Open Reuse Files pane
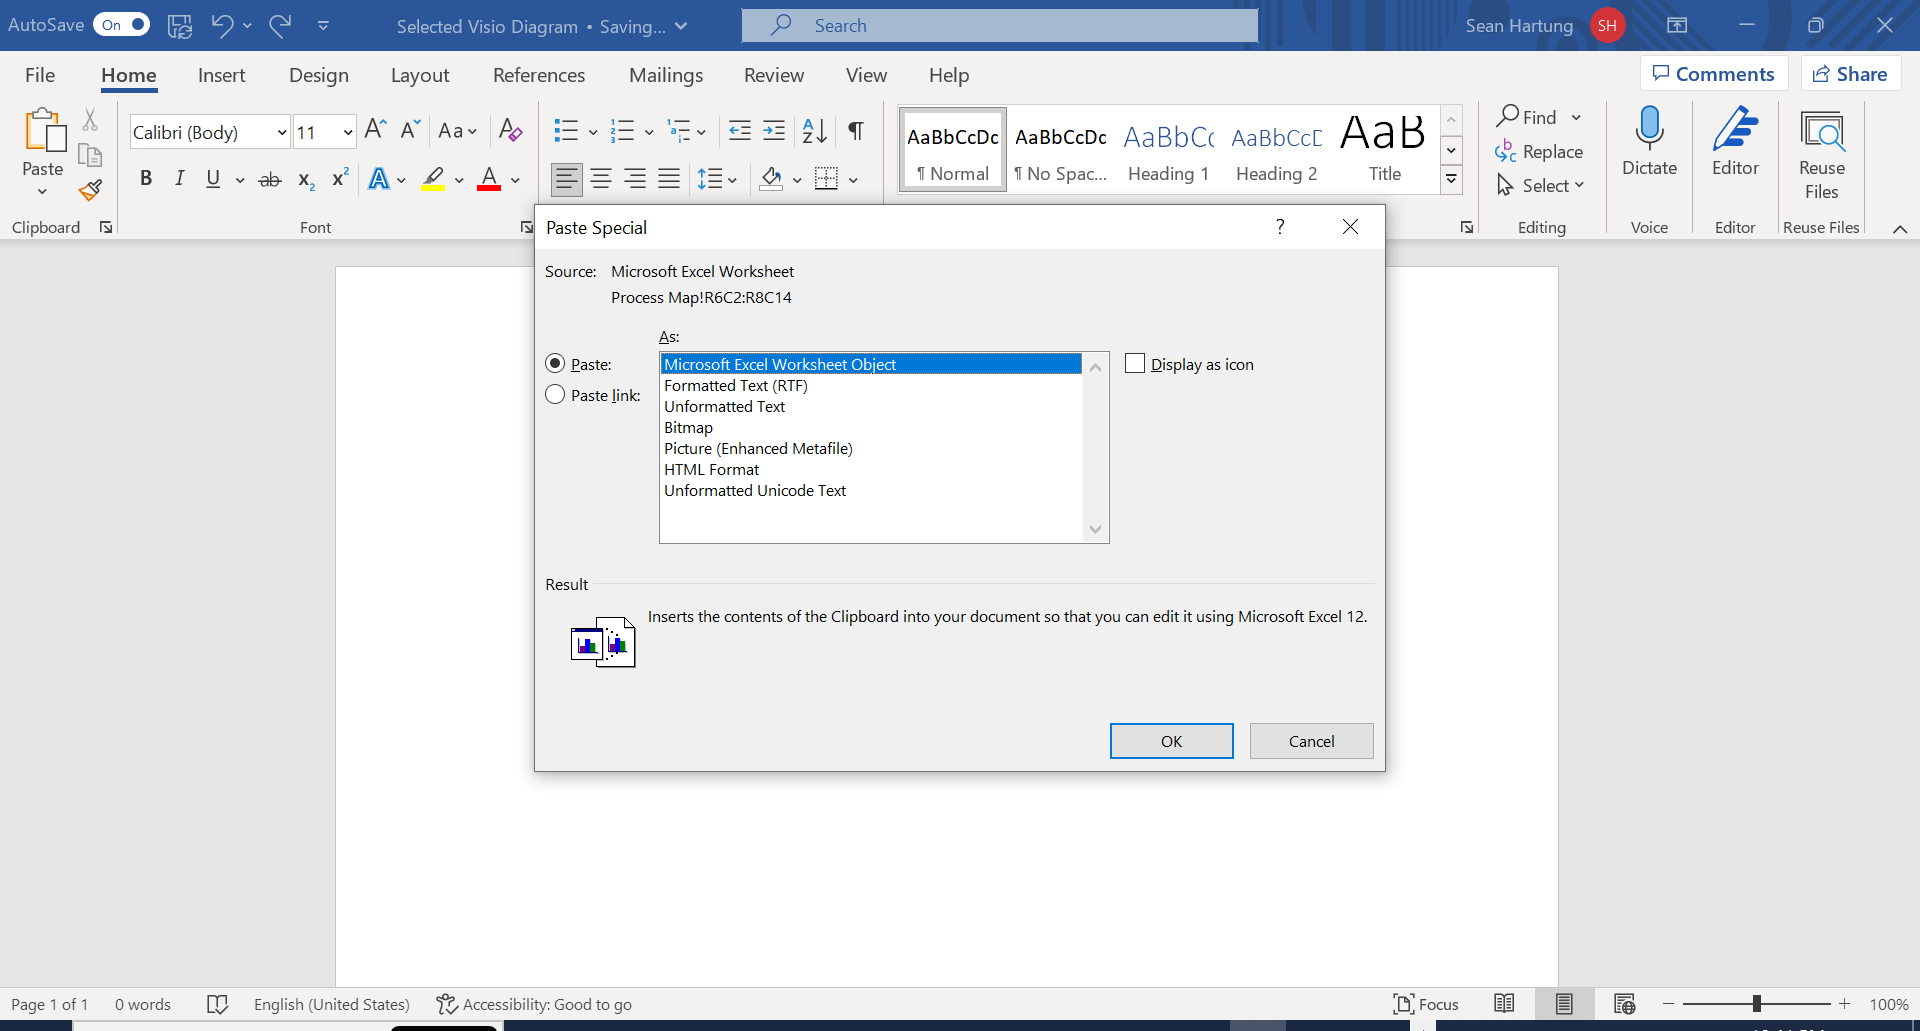 [1821, 155]
